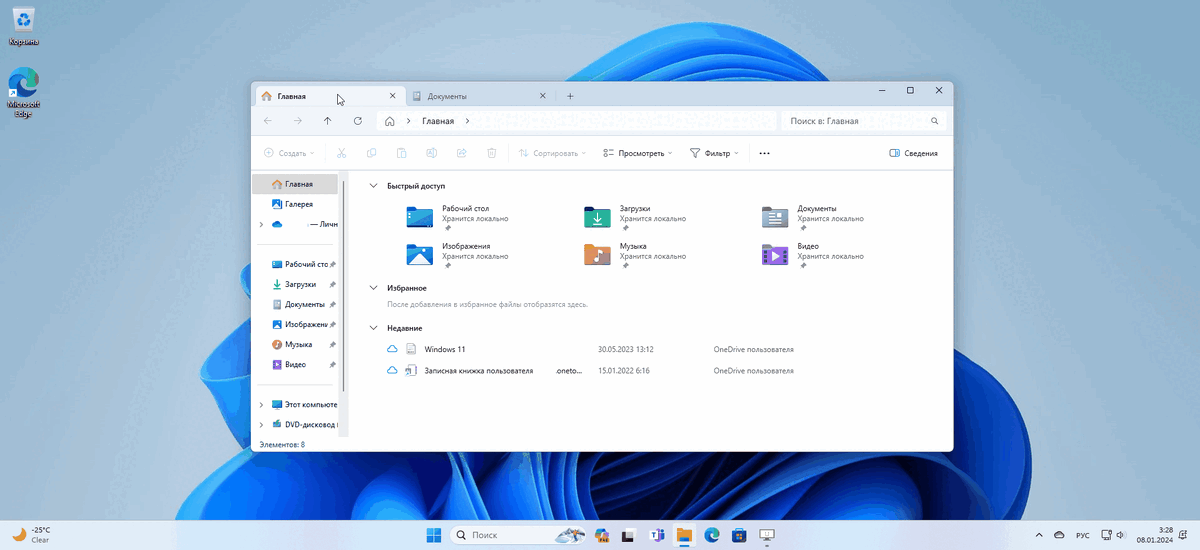Viewport: 1200px width, 550px height.
Task: Click the Rename icon in toolbar
Action: pyautogui.click(x=431, y=153)
